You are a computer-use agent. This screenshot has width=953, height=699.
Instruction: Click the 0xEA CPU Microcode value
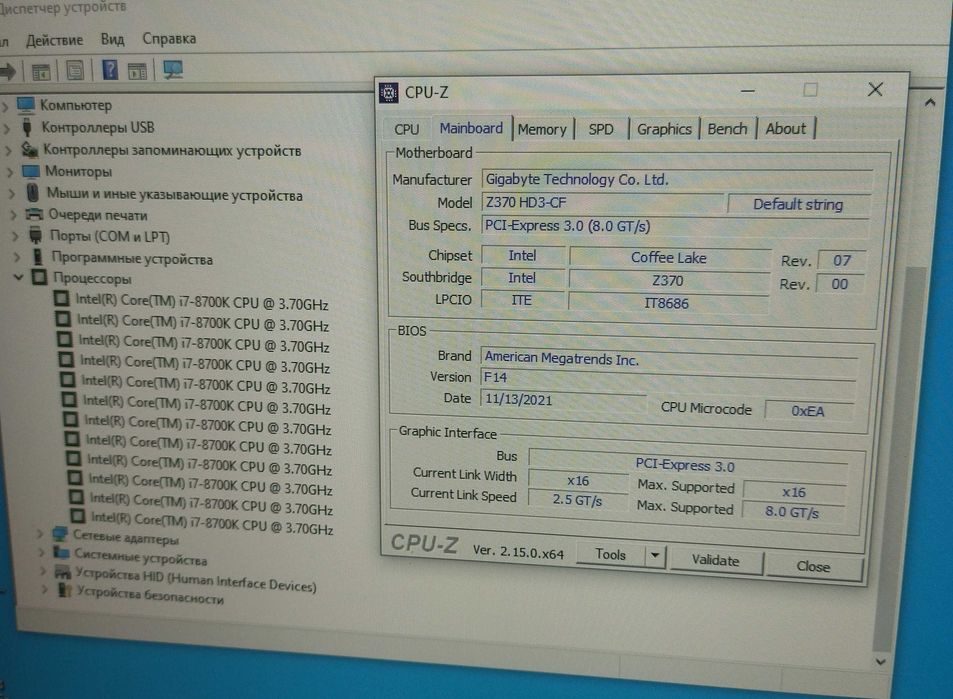tap(808, 411)
